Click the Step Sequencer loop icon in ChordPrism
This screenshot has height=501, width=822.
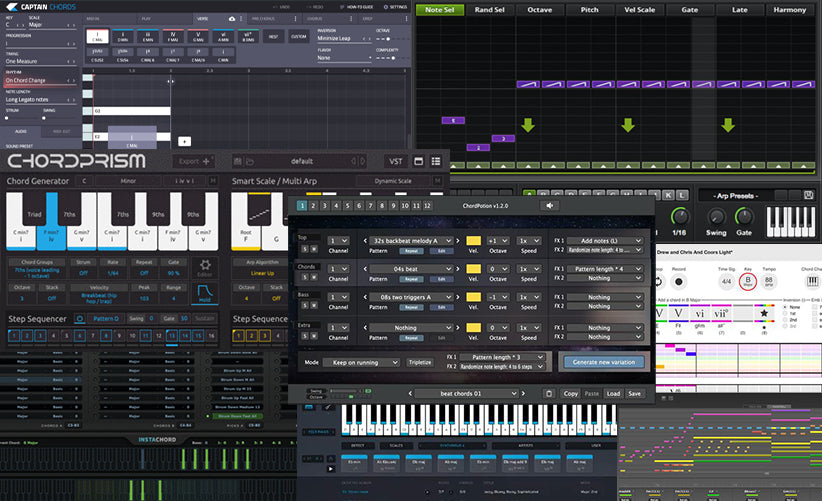click(x=79, y=319)
